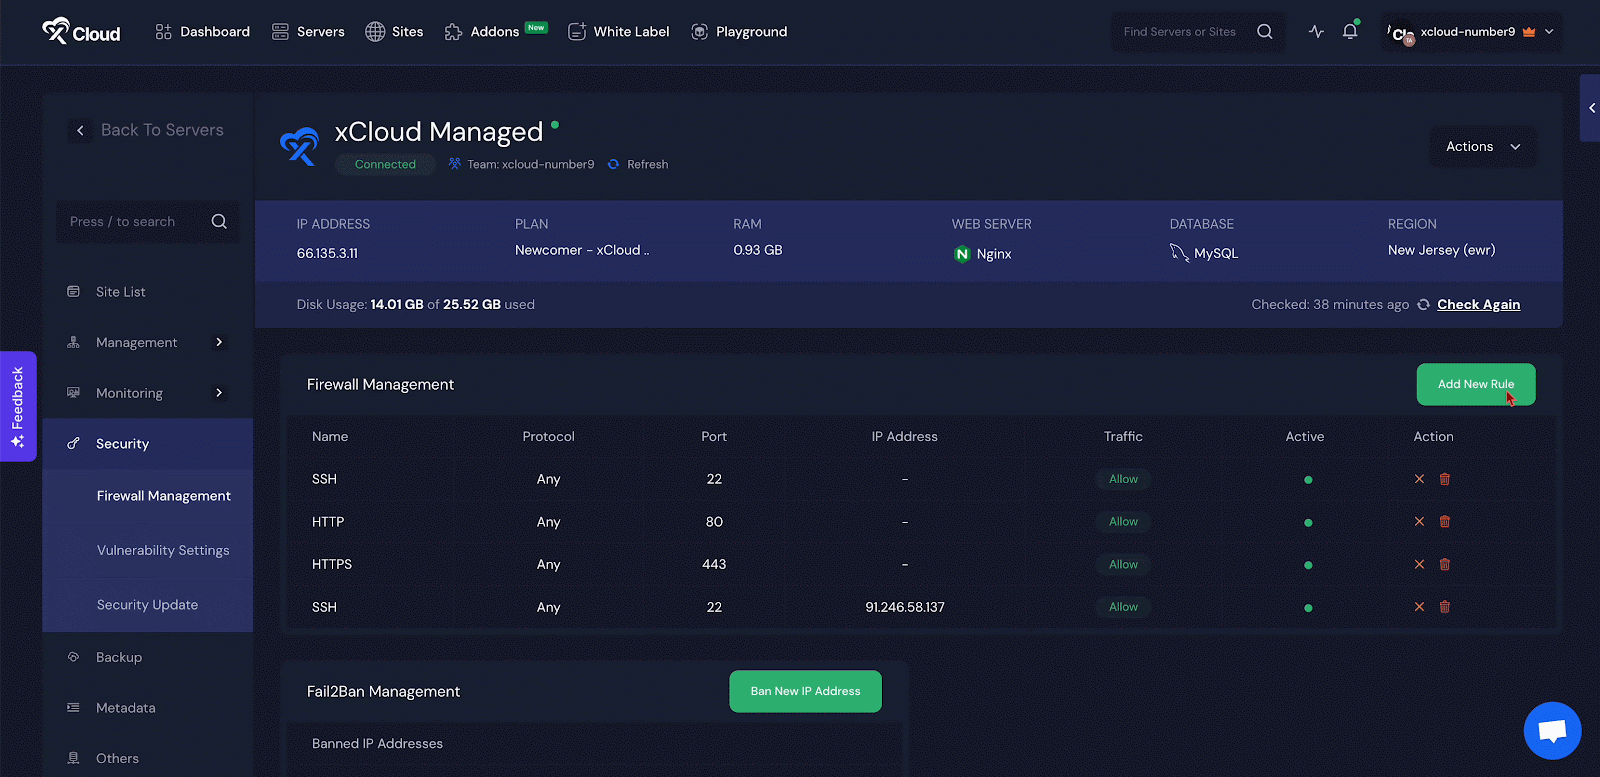This screenshot has width=1600, height=777.
Task: Open the Feedback side tab
Action: (18, 406)
